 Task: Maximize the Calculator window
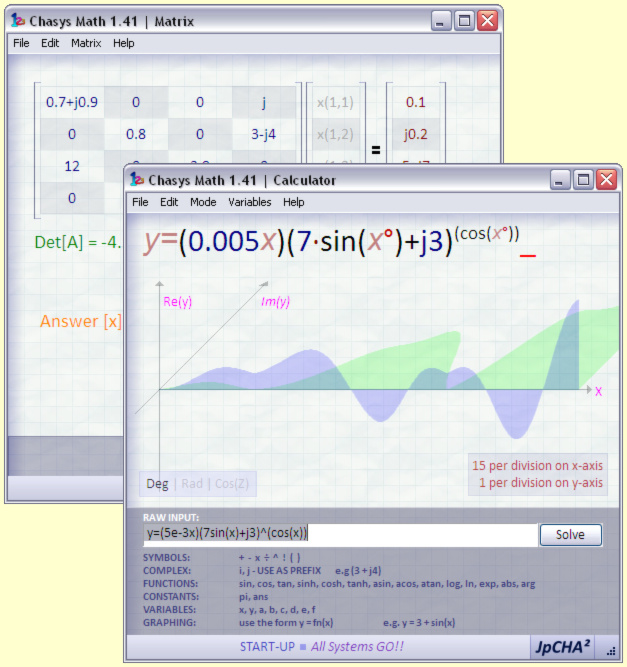point(582,180)
